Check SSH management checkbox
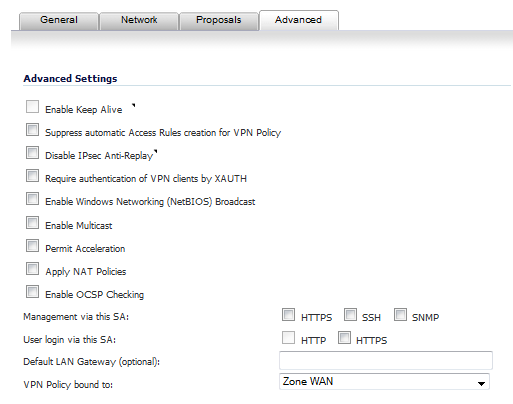 (350, 315)
